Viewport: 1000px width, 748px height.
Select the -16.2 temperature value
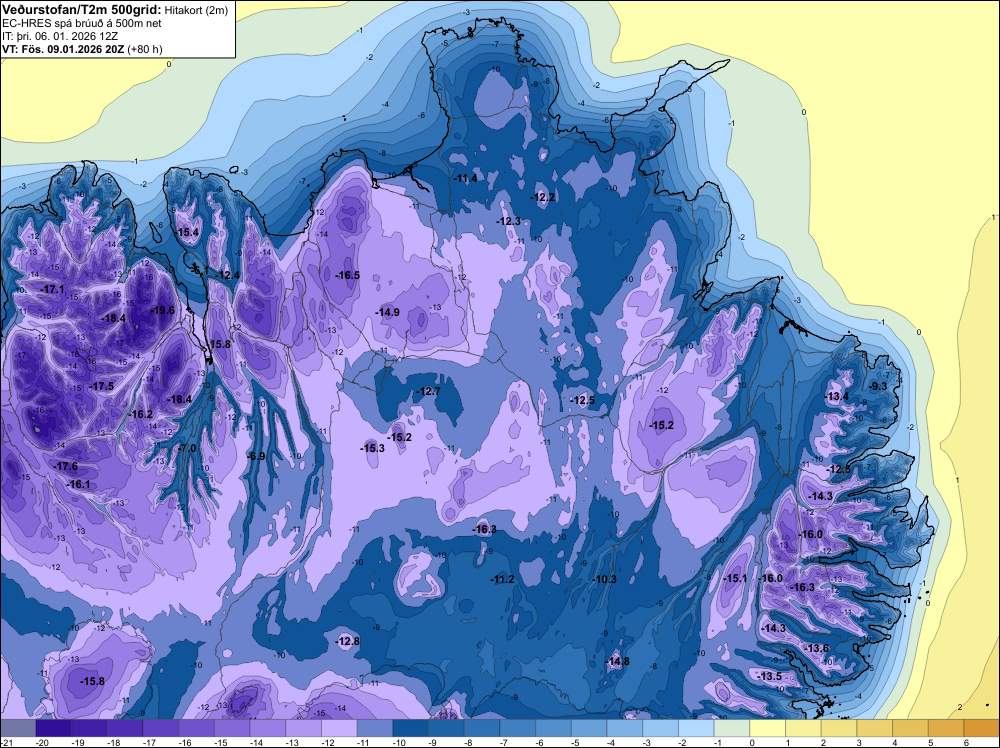click(x=140, y=414)
